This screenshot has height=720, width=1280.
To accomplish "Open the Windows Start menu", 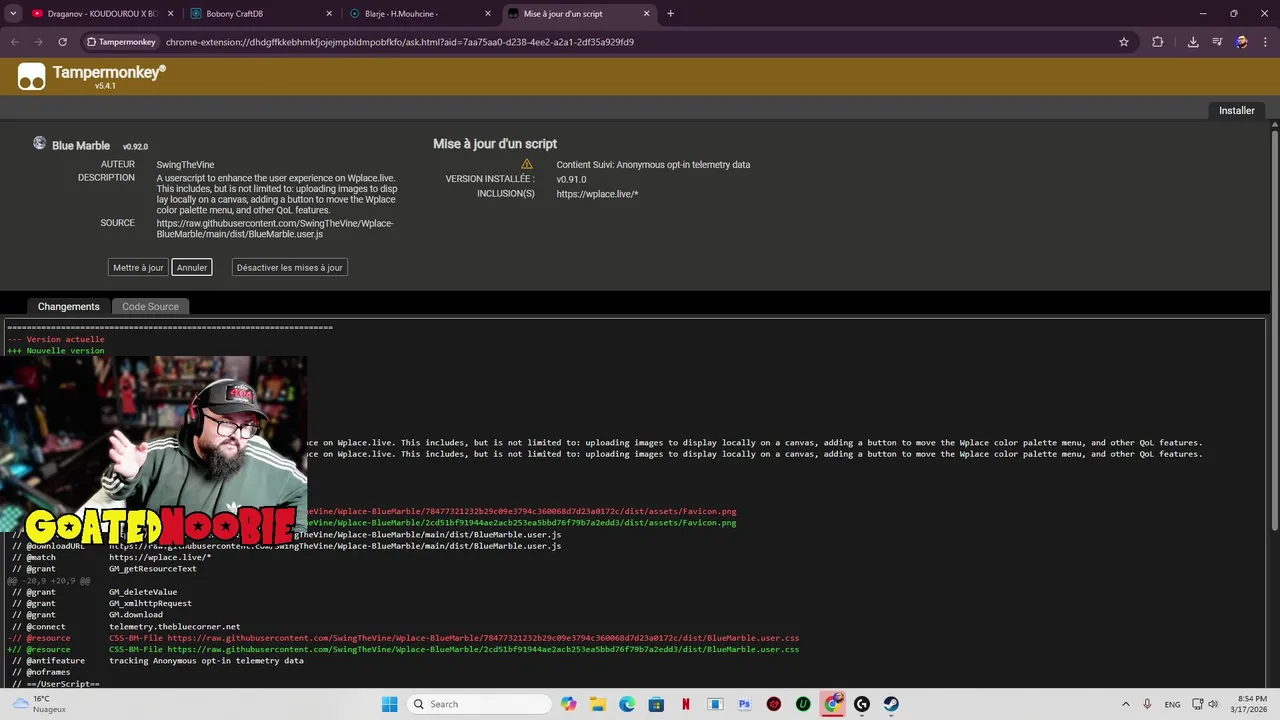I will [x=389, y=704].
